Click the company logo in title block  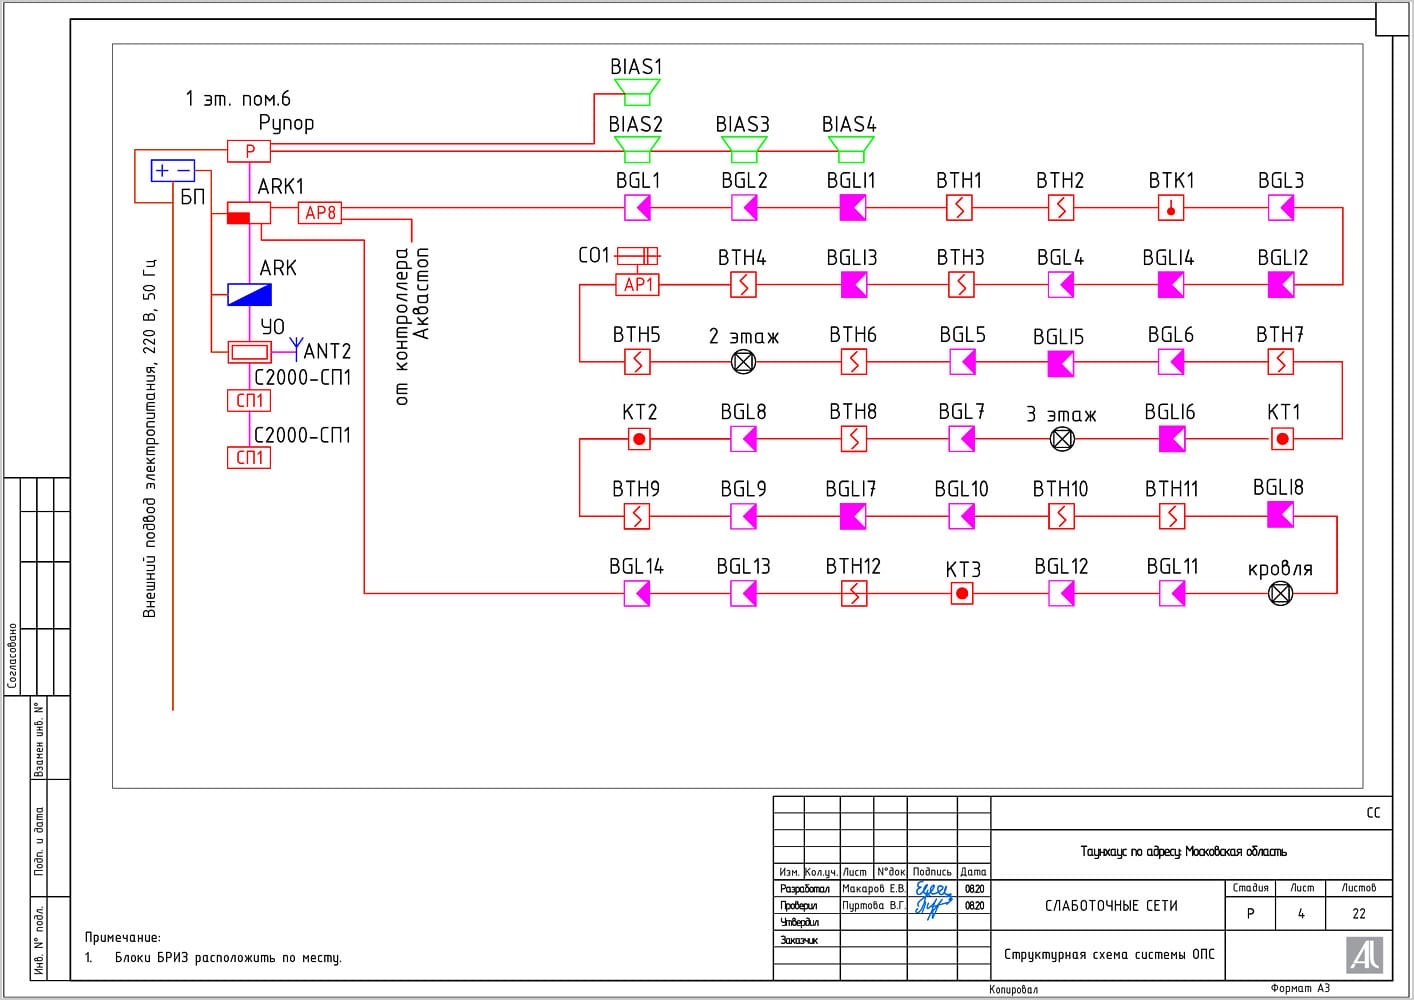[x=1364, y=955]
